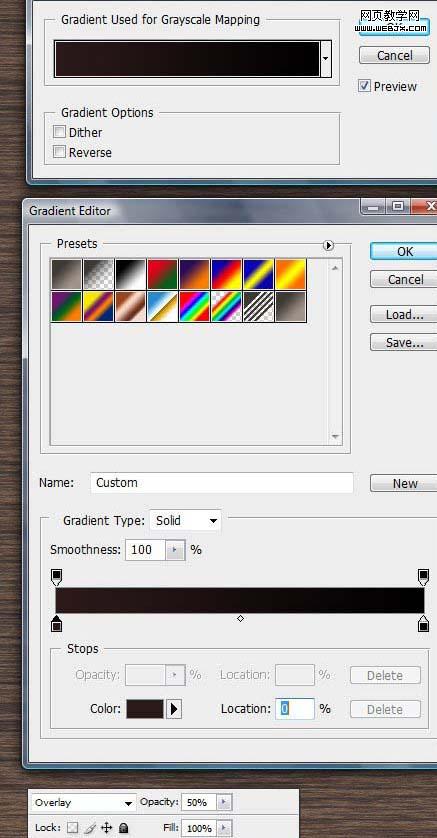Uncheck the Preview checkbox

pyautogui.click(x=364, y=86)
